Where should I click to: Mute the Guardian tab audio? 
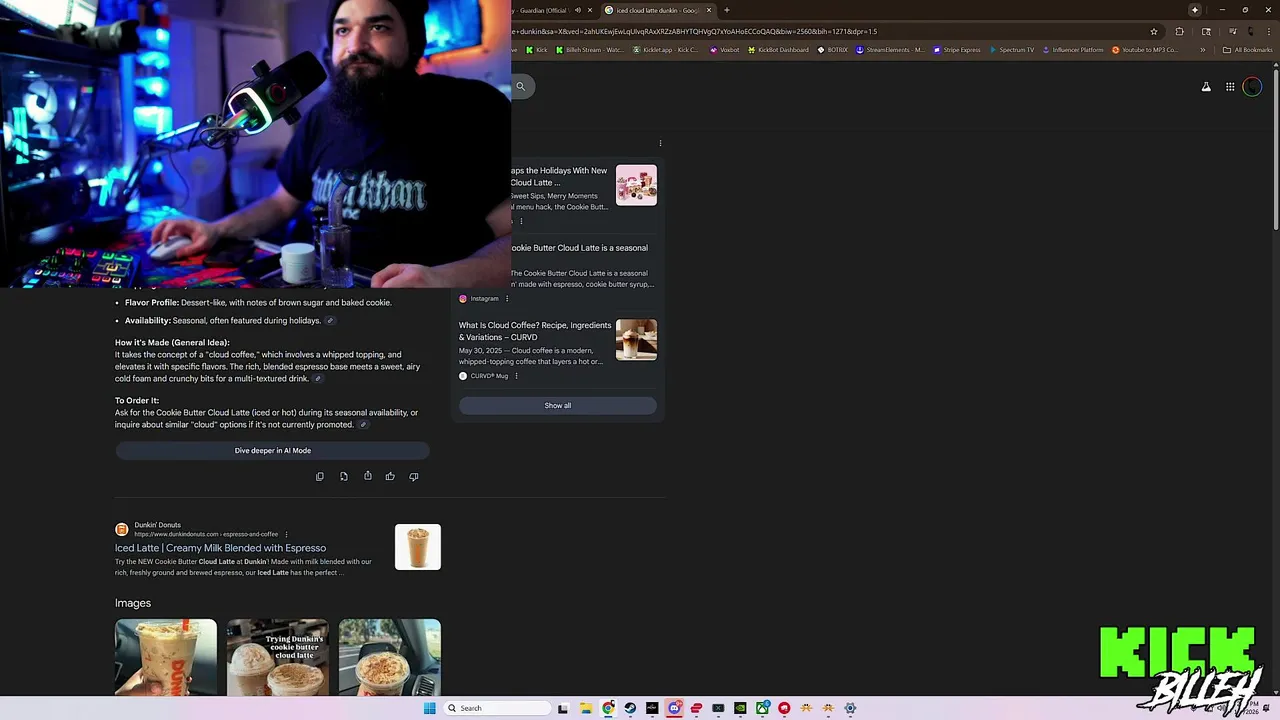[577, 10]
